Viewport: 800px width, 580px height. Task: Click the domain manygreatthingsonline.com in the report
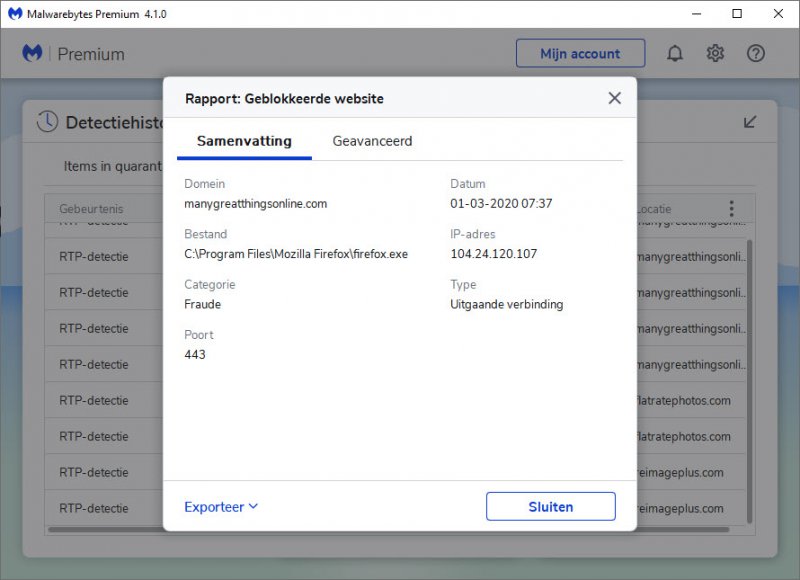pos(256,204)
